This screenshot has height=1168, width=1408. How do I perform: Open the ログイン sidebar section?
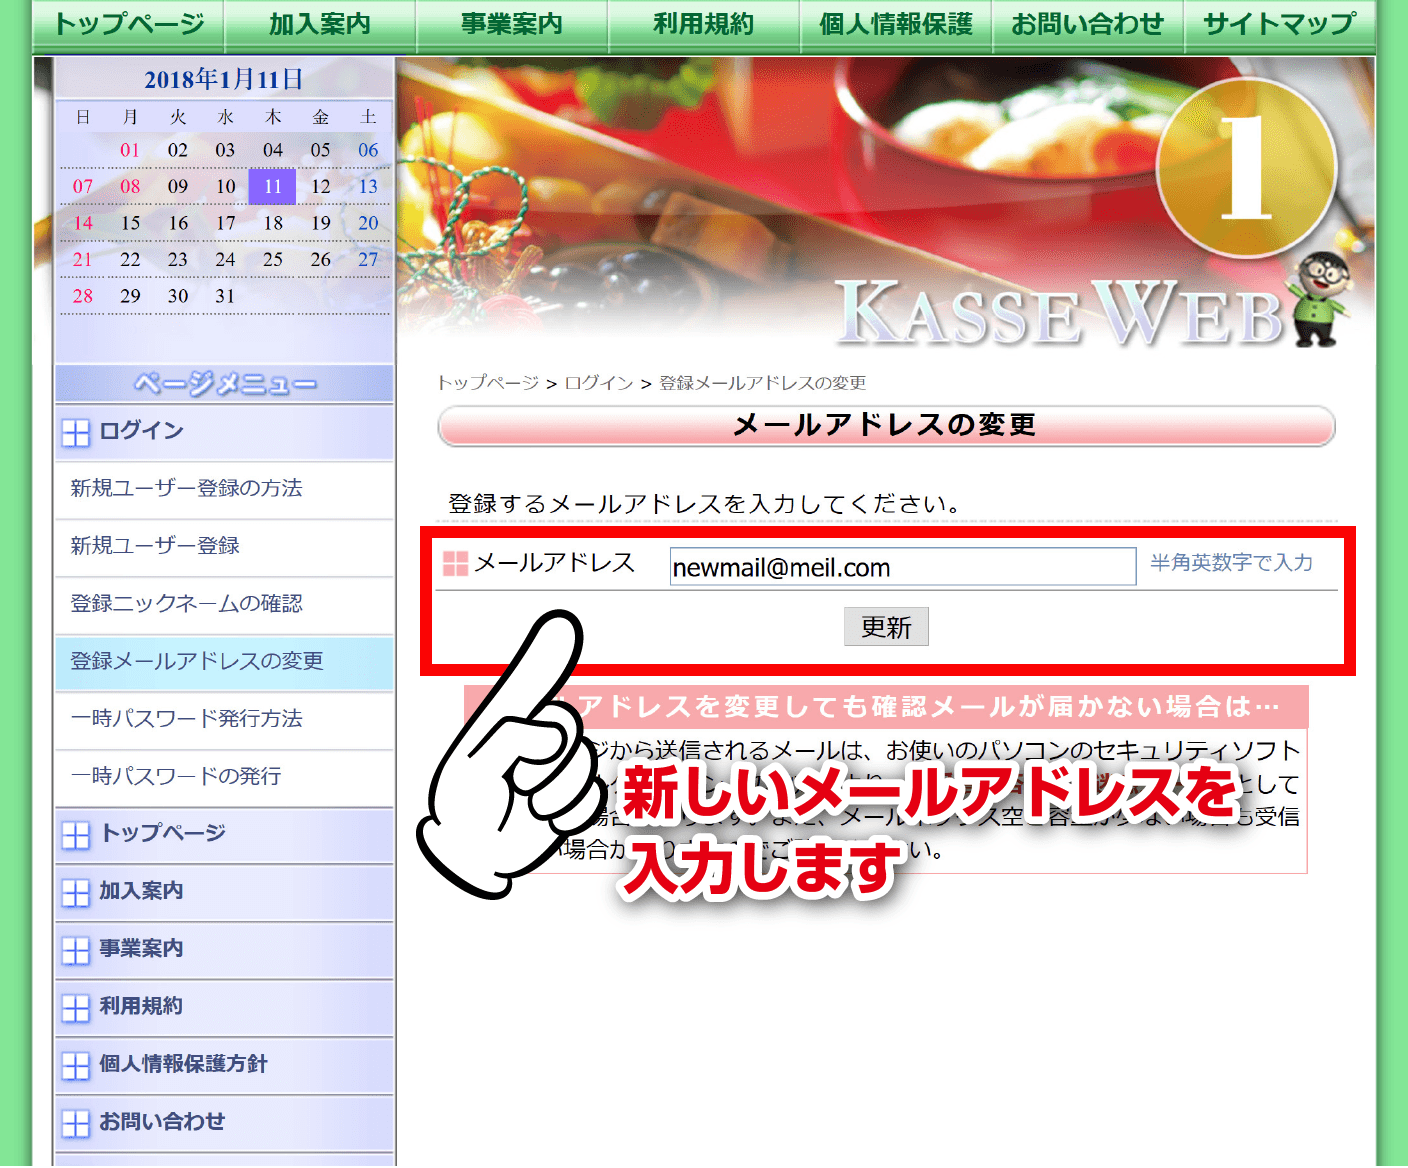tap(224, 432)
